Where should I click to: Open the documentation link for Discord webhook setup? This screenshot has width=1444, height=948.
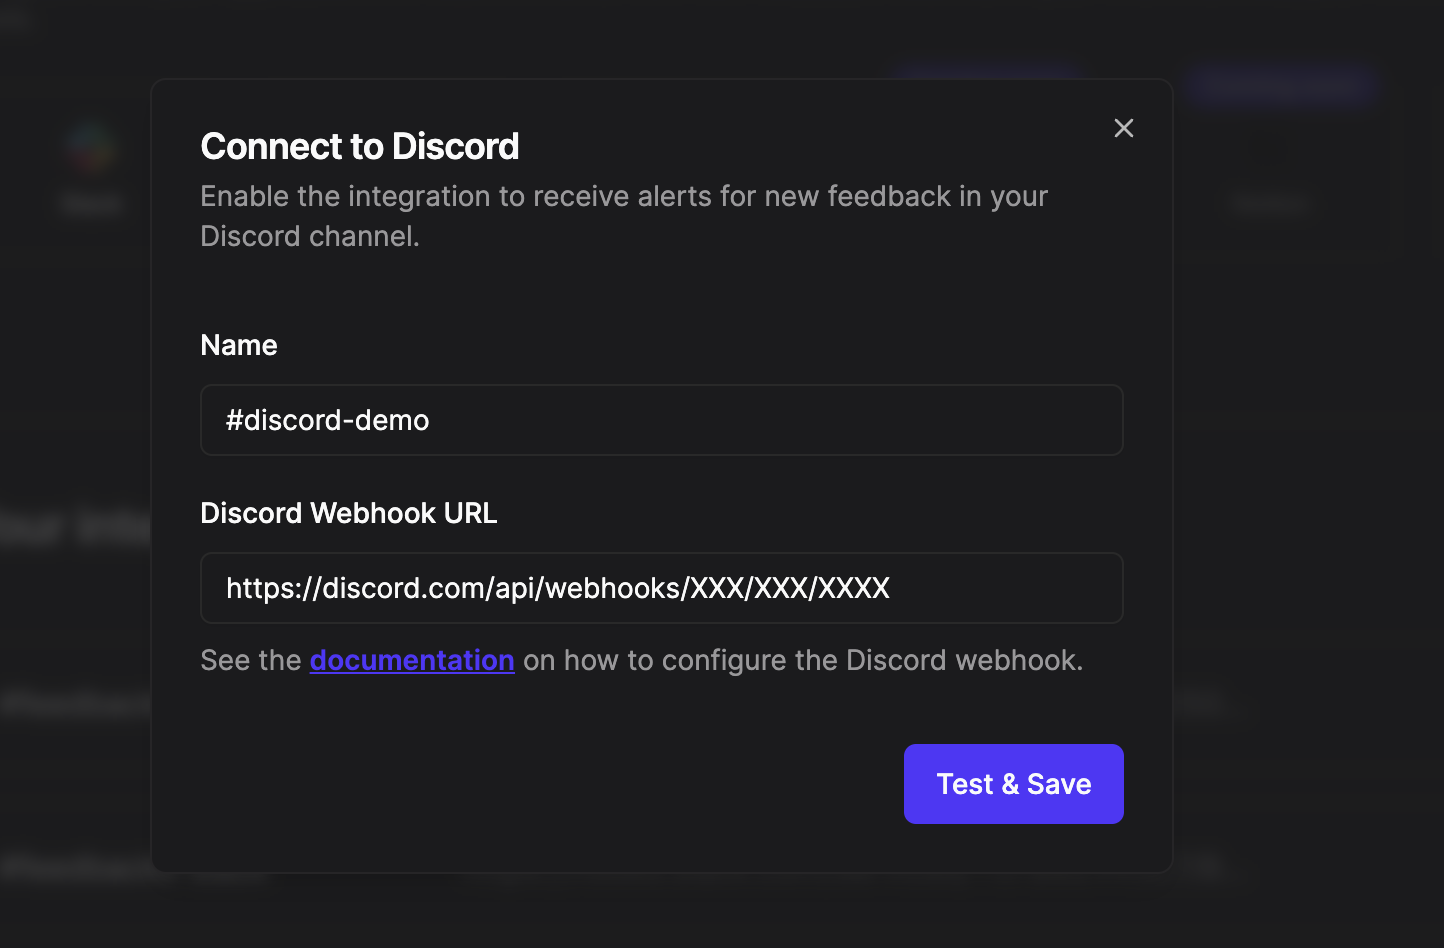412,660
